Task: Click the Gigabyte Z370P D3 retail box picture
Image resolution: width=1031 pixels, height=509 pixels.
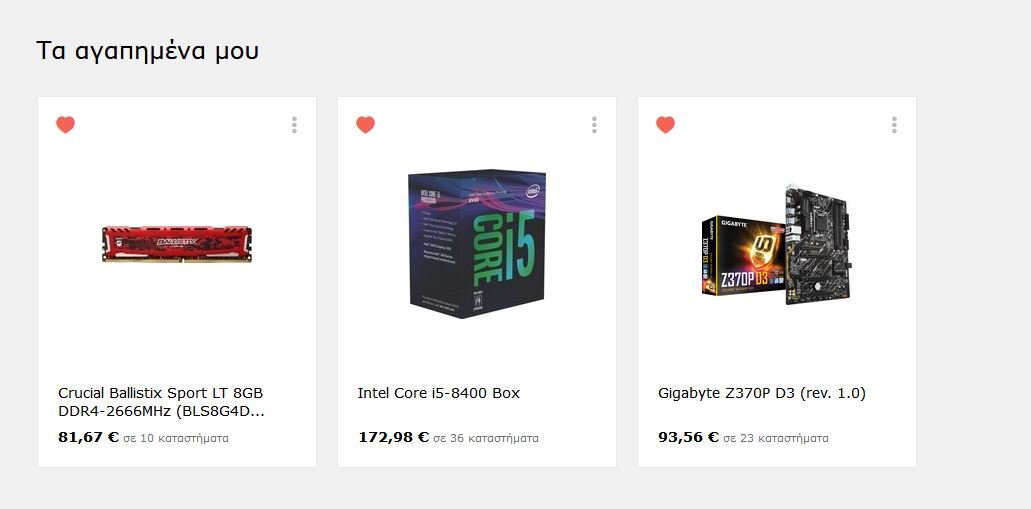Action: click(x=744, y=255)
